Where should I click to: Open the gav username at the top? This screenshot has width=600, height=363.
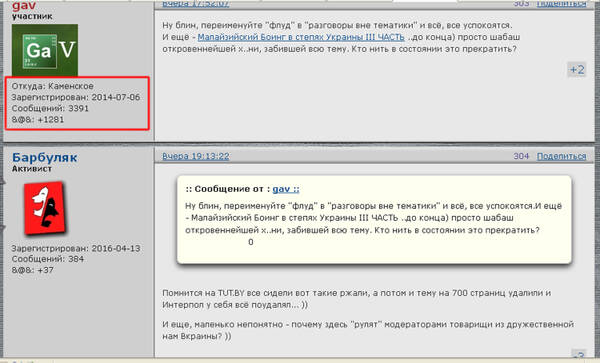click(24, 5)
